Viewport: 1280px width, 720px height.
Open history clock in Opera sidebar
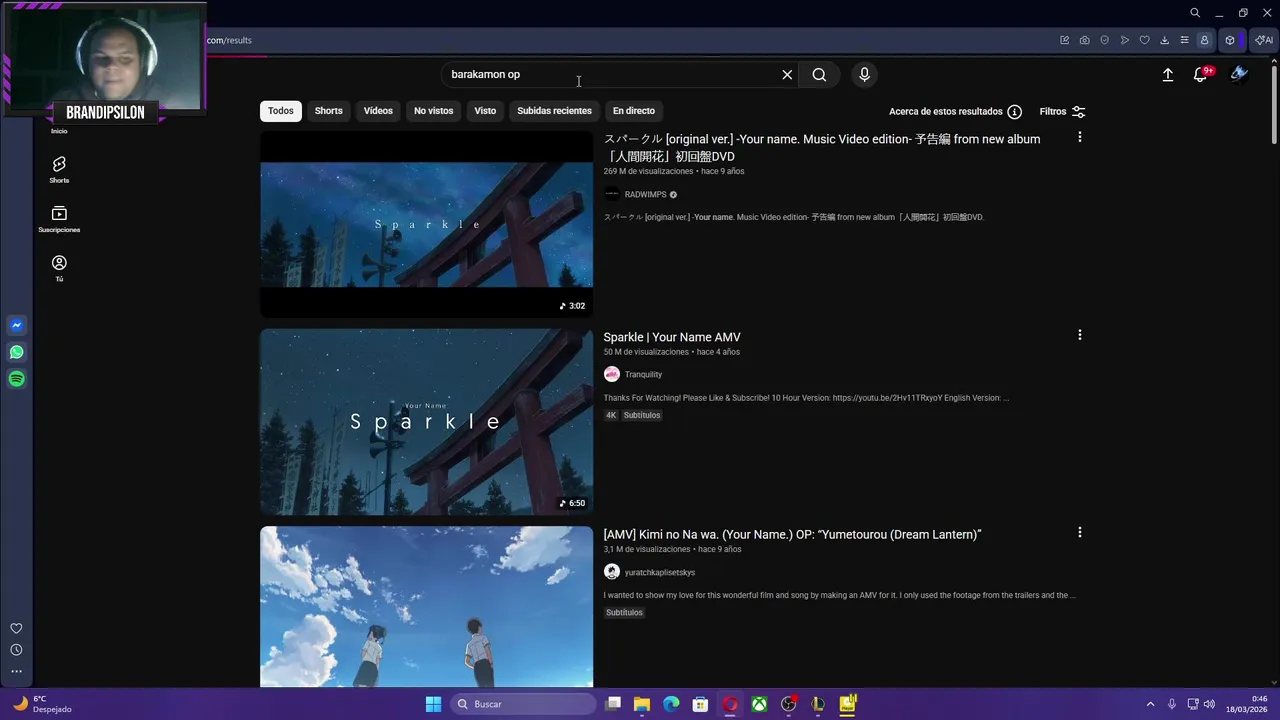pyautogui.click(x=16, y=650)
